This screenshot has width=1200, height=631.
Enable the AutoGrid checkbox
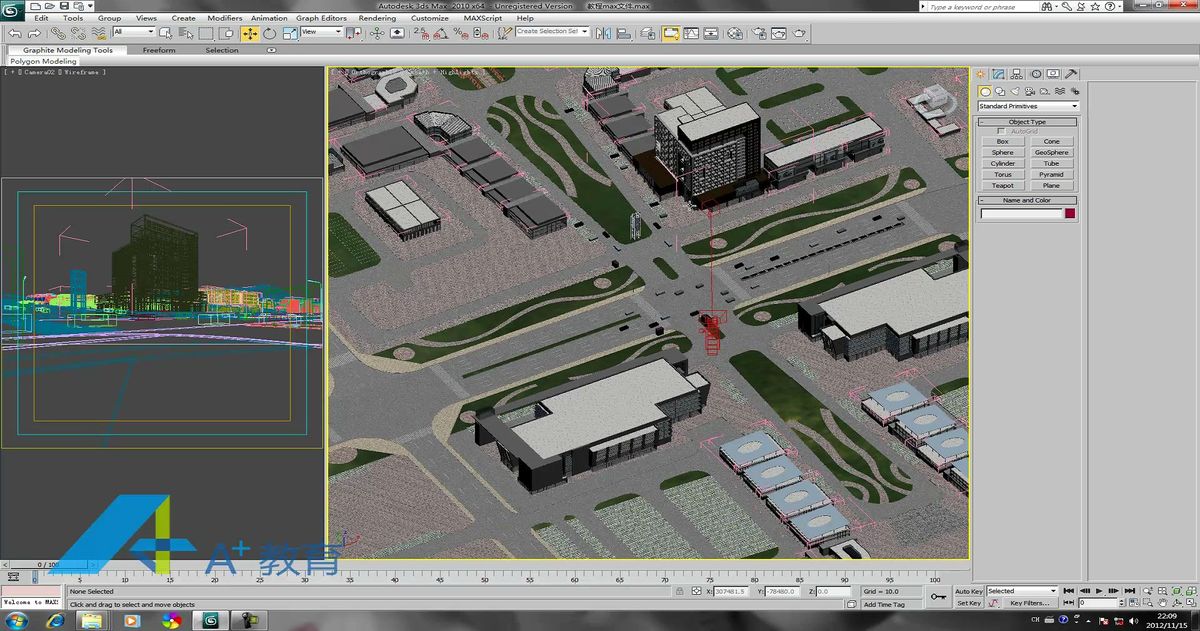[x=1002, y=131]
